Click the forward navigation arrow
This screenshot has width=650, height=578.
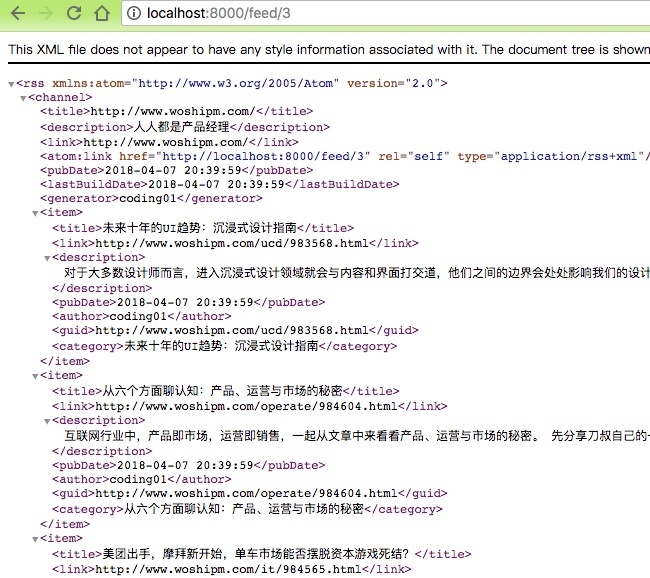(46, 13)
